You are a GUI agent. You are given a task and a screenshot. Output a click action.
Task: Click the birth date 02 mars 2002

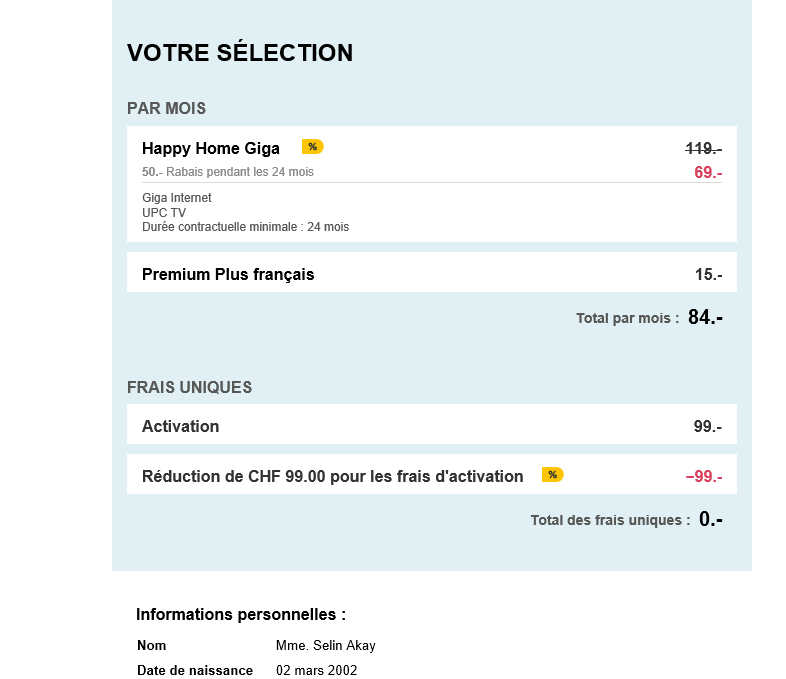coord(316,670)
